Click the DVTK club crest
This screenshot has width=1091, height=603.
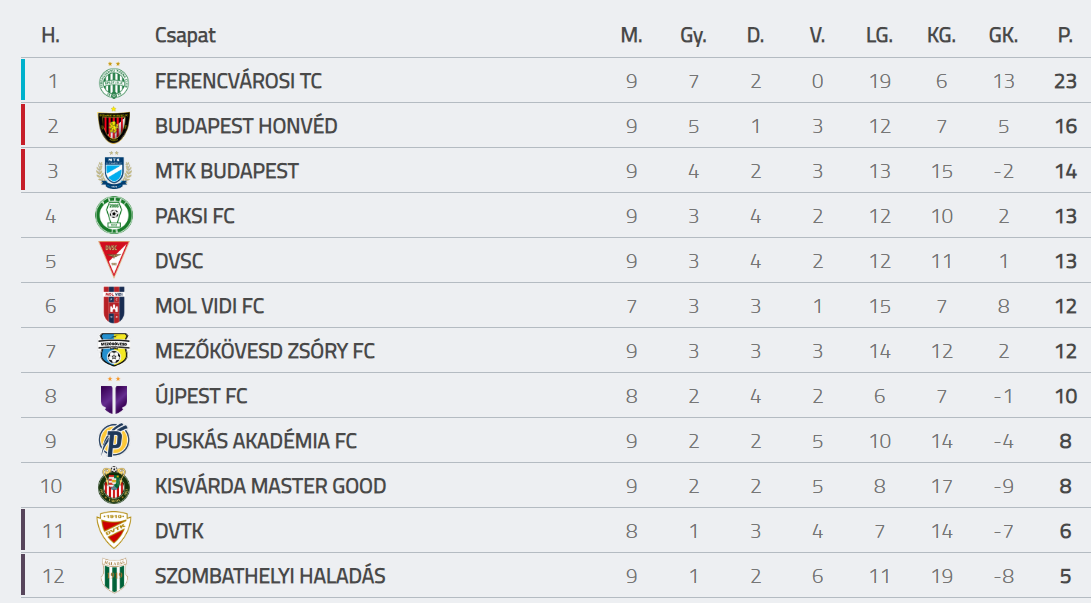tap(113, 531)
